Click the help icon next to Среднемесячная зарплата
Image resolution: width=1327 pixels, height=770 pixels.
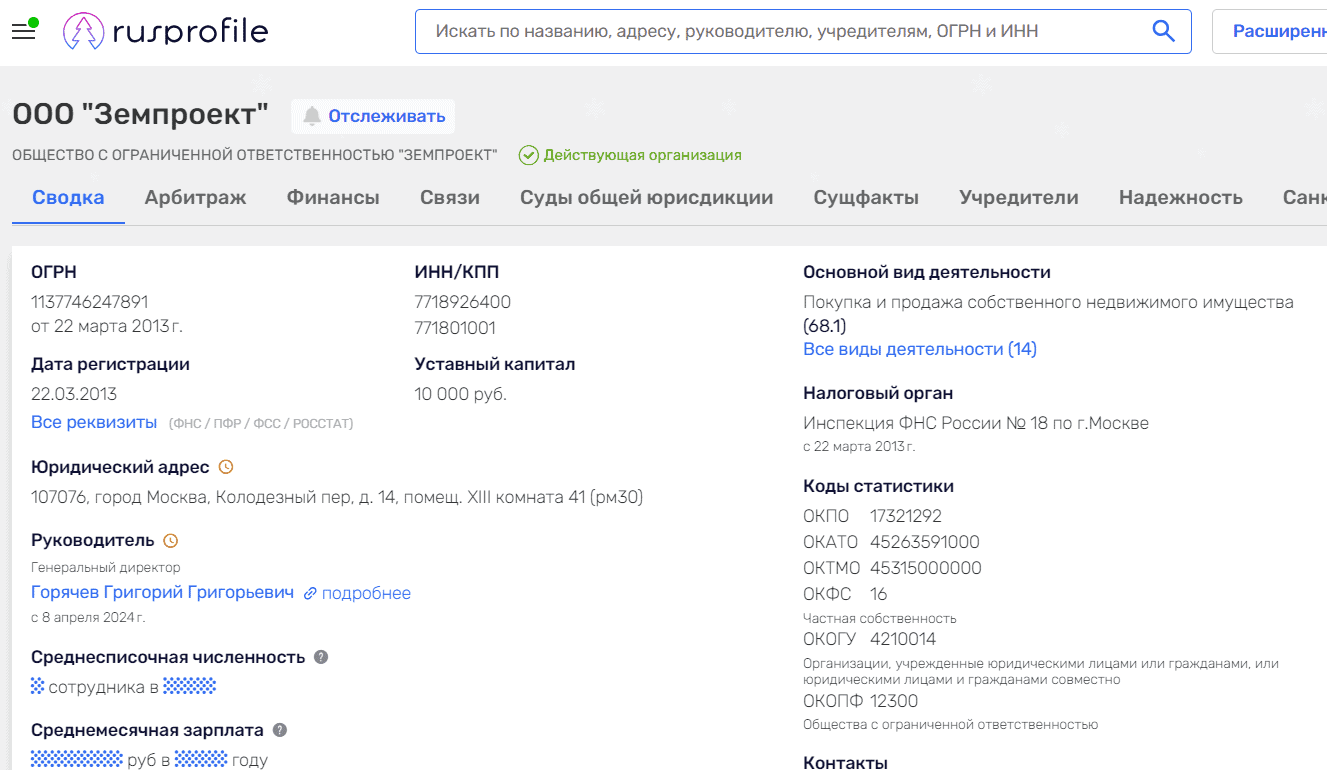(x=278, y=729)
